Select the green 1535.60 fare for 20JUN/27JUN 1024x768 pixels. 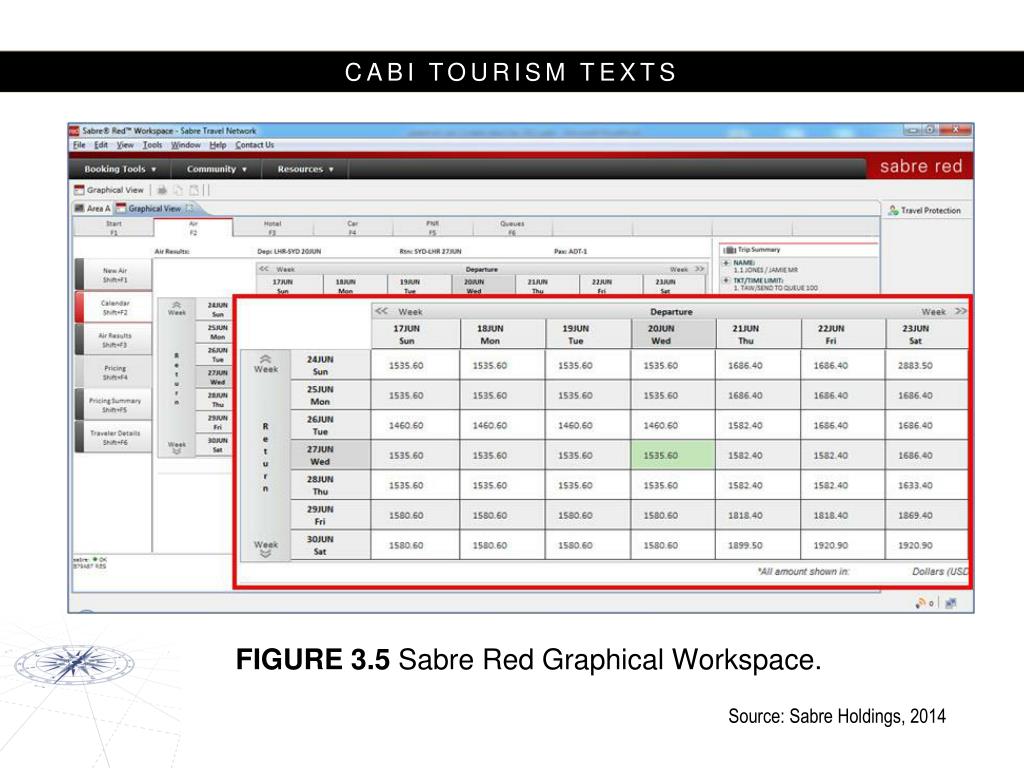pyautogui.click(x=673, y=455)
